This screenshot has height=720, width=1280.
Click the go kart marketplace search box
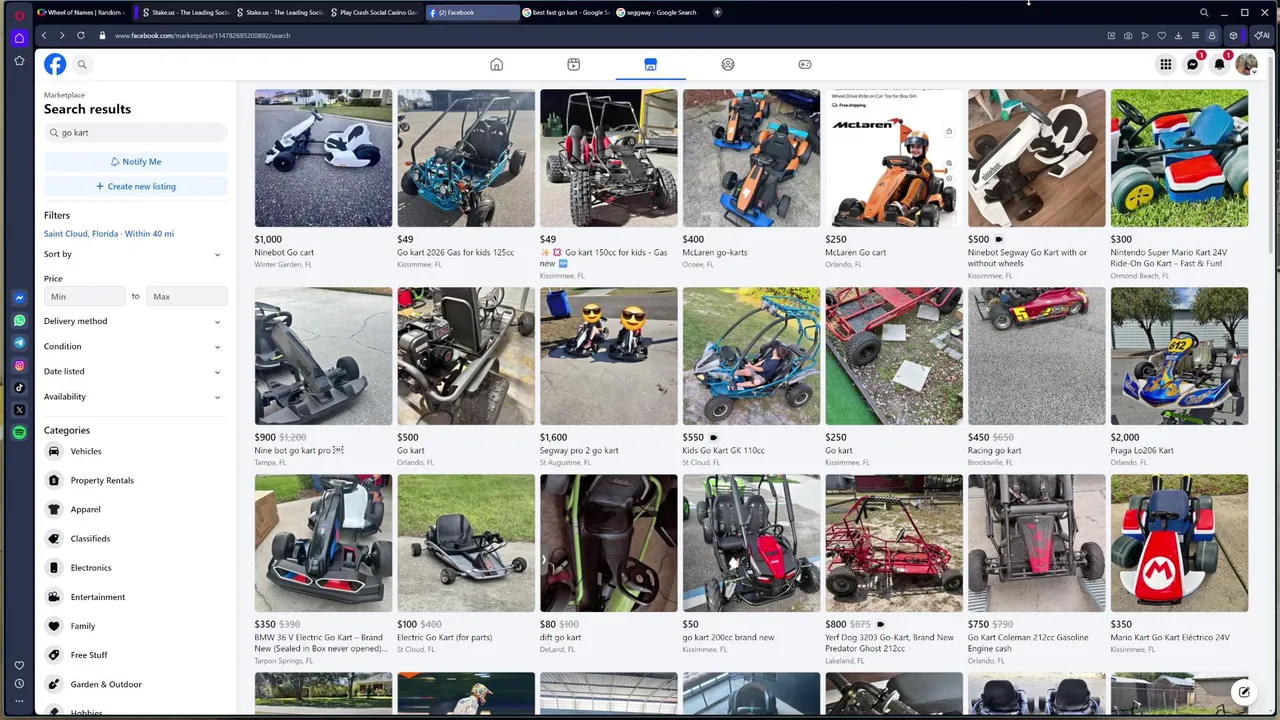coord(136,132)
